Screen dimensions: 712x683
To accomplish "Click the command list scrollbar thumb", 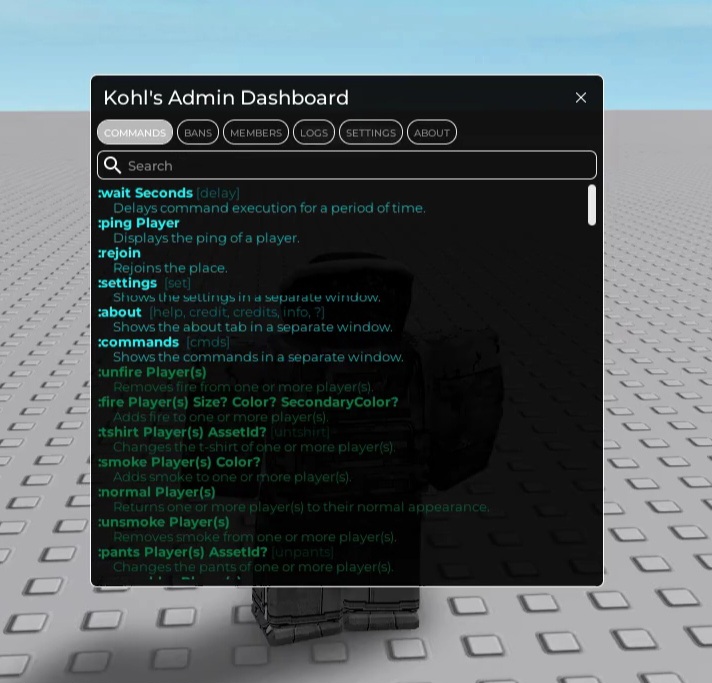I will click(592, 205).
